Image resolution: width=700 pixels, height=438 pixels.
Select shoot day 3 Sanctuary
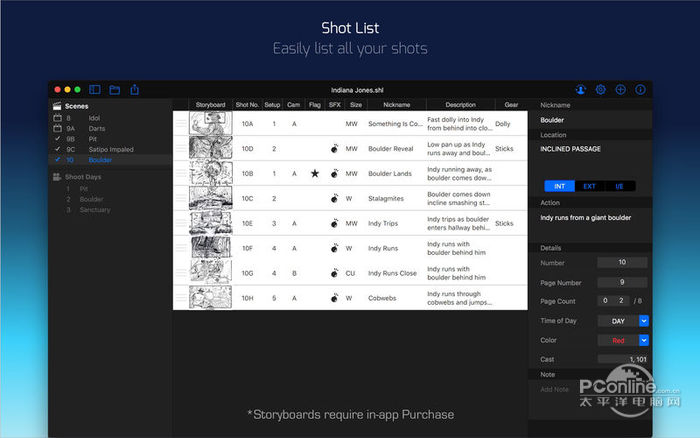[x=110, y=209]
